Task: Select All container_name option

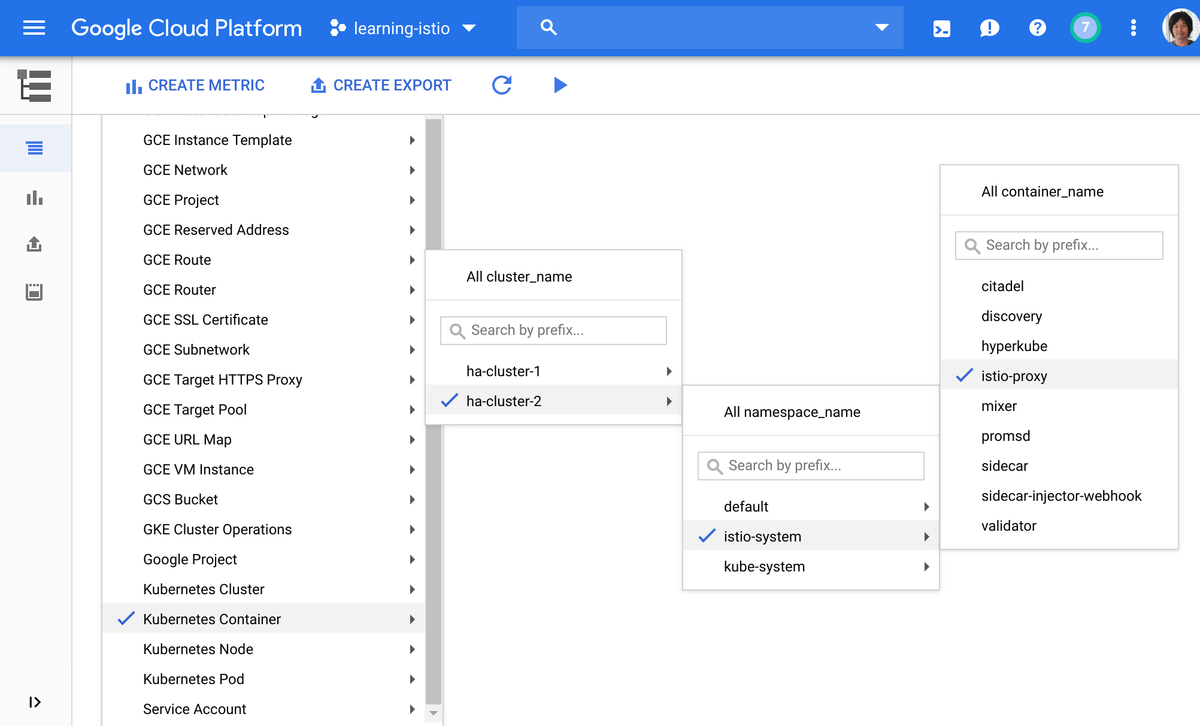Action: 1042,192
